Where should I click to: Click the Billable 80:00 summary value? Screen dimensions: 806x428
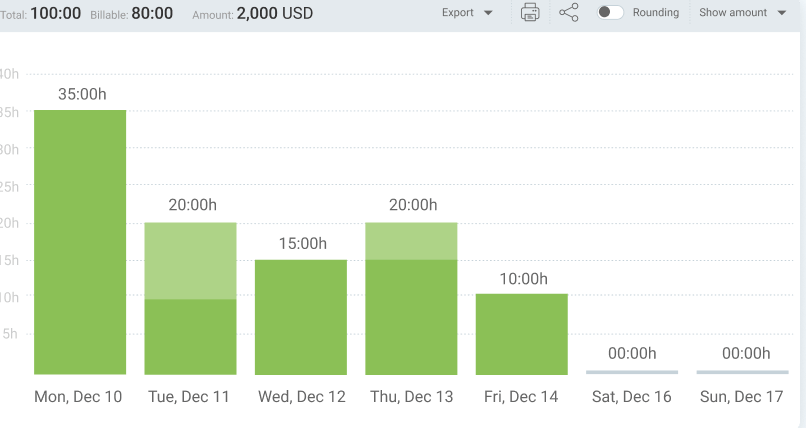coord(152,14)
